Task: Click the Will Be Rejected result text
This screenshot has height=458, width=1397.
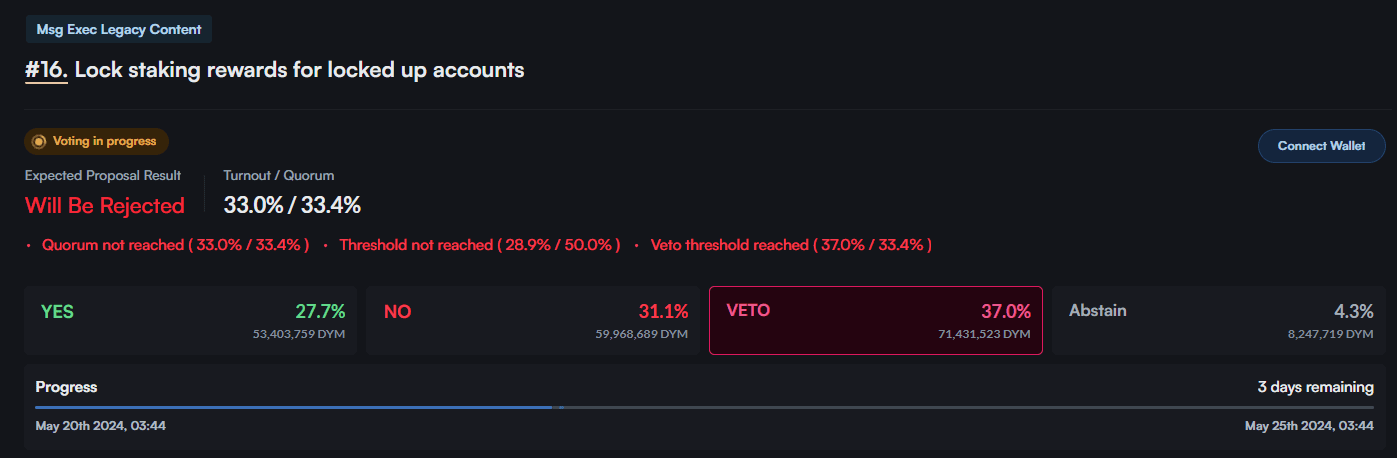Action: click(105, 206)
